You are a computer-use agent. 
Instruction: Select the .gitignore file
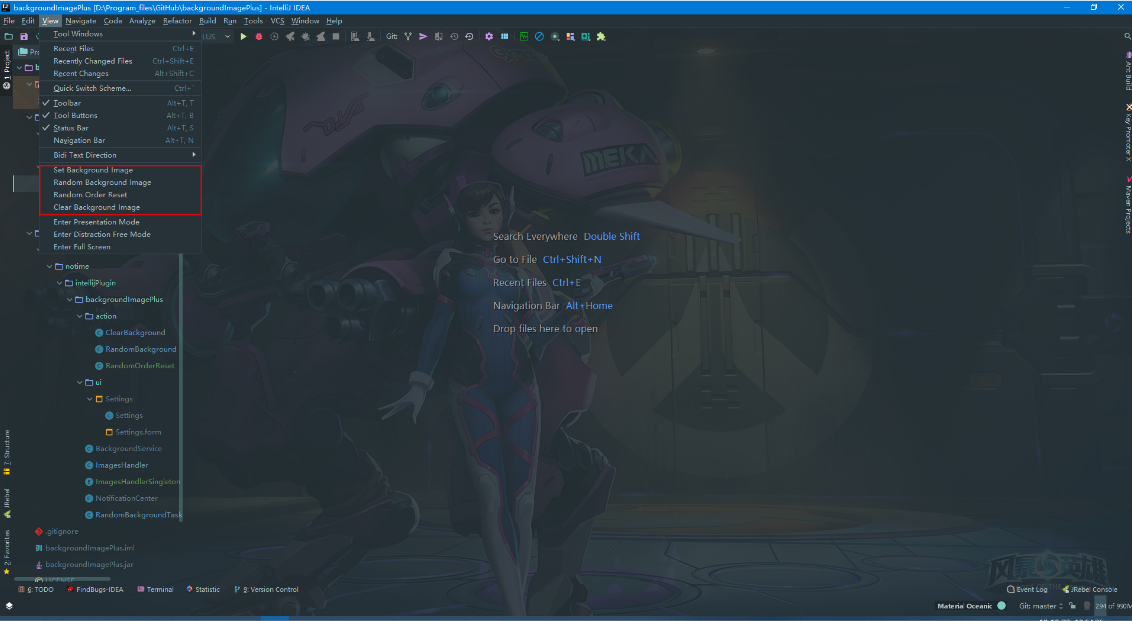pyautogui.click(x=61, y=532)
